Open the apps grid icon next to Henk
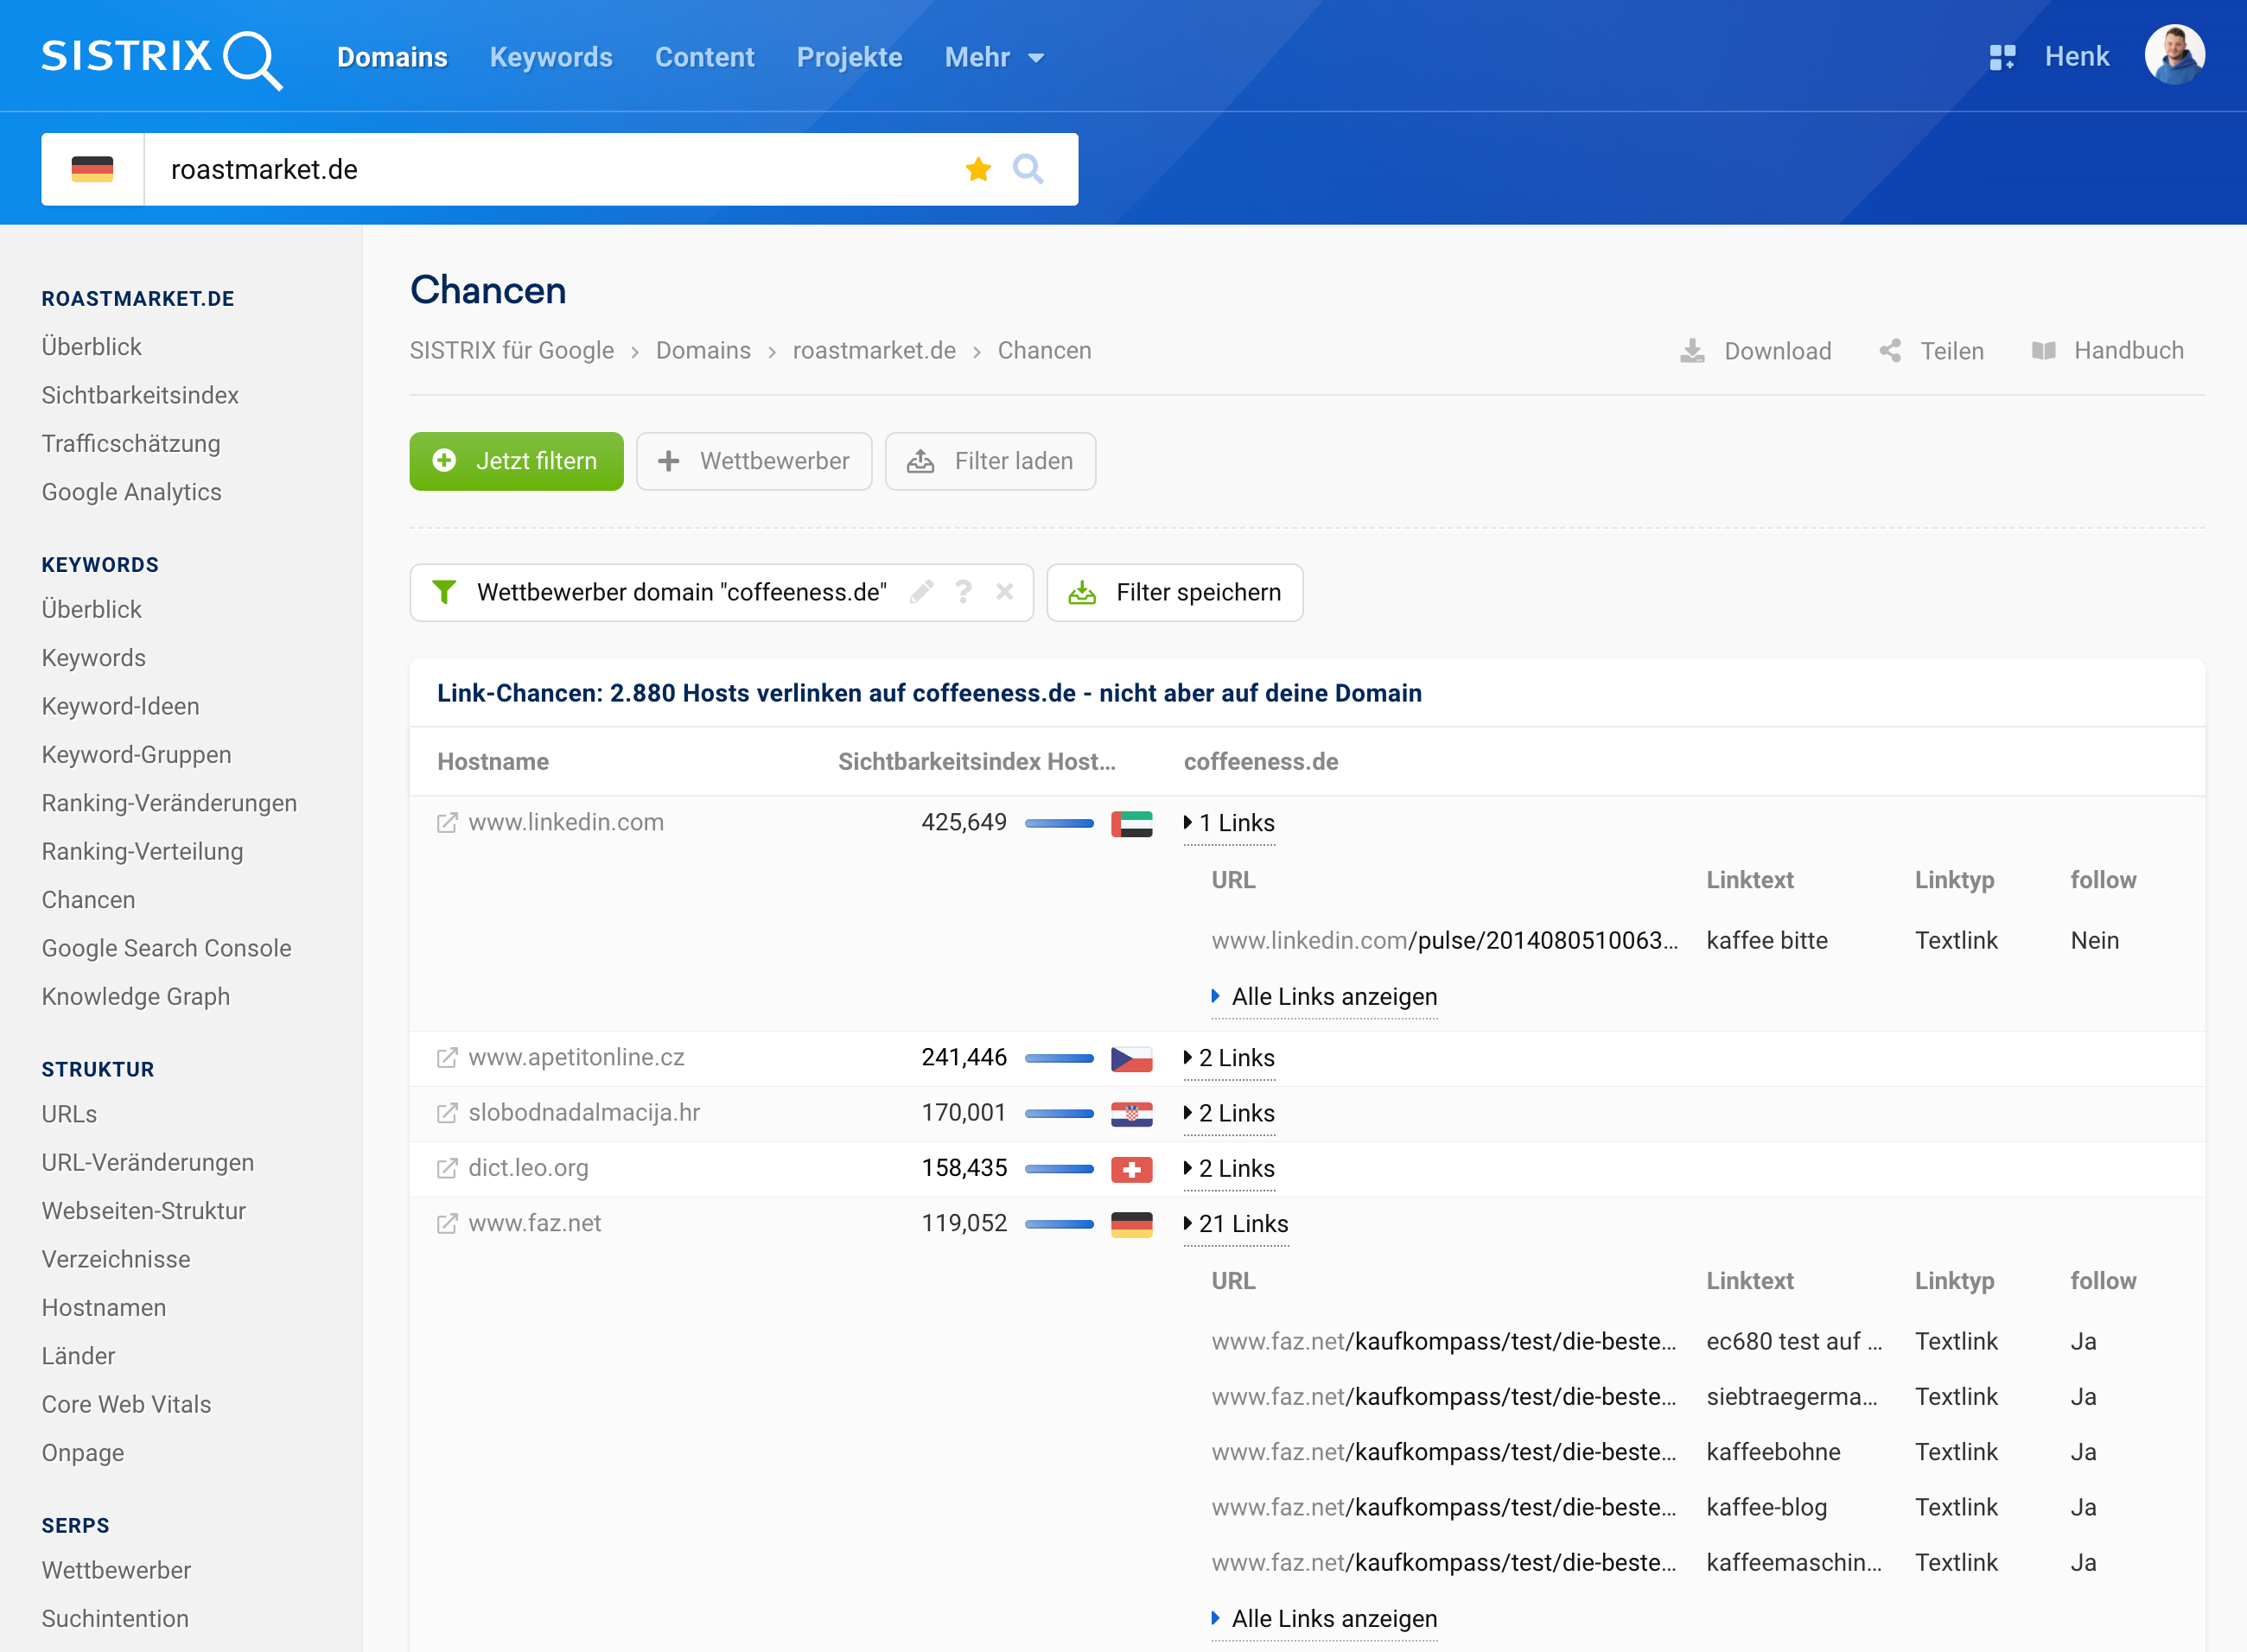Viewport: 2247px width, 1652px height. 2002,57
